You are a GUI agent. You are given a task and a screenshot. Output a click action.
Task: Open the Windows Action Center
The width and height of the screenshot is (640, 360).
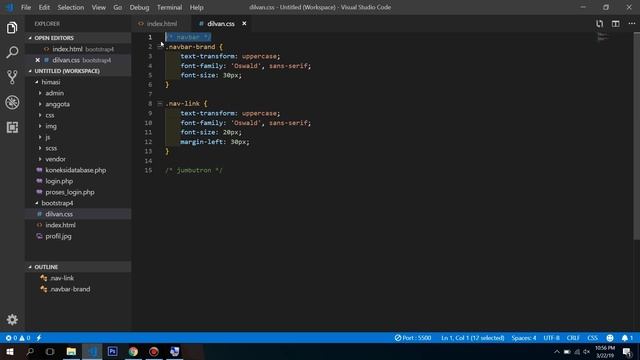(x=627, y=352)
